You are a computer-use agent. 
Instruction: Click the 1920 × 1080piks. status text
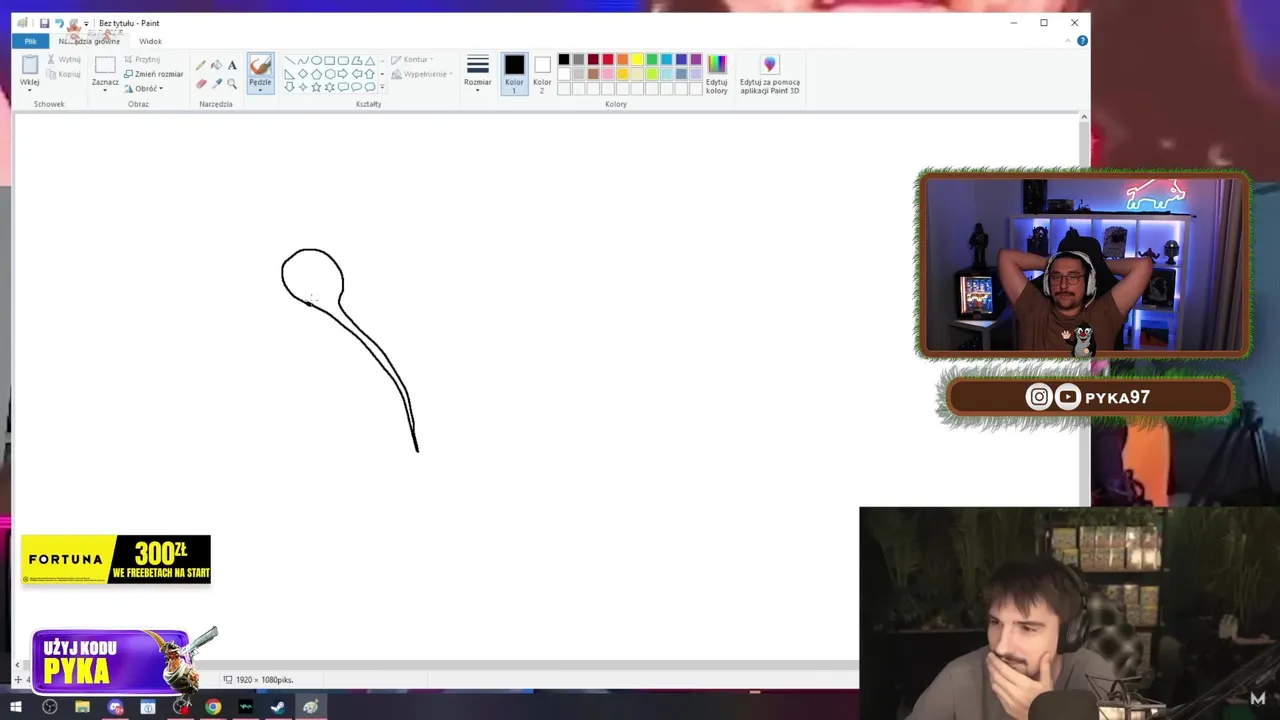(264, 680)
